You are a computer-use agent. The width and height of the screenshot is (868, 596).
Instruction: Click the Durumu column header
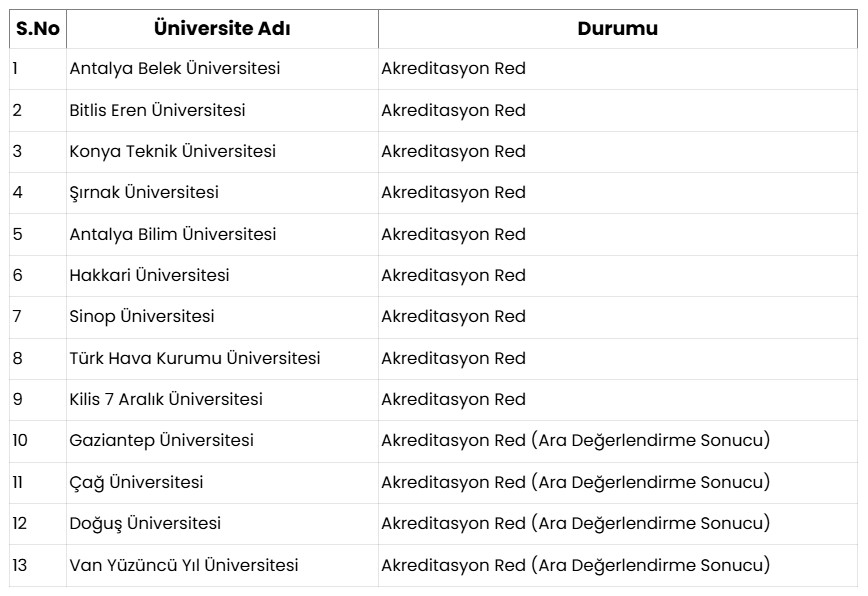click(617, 29)
